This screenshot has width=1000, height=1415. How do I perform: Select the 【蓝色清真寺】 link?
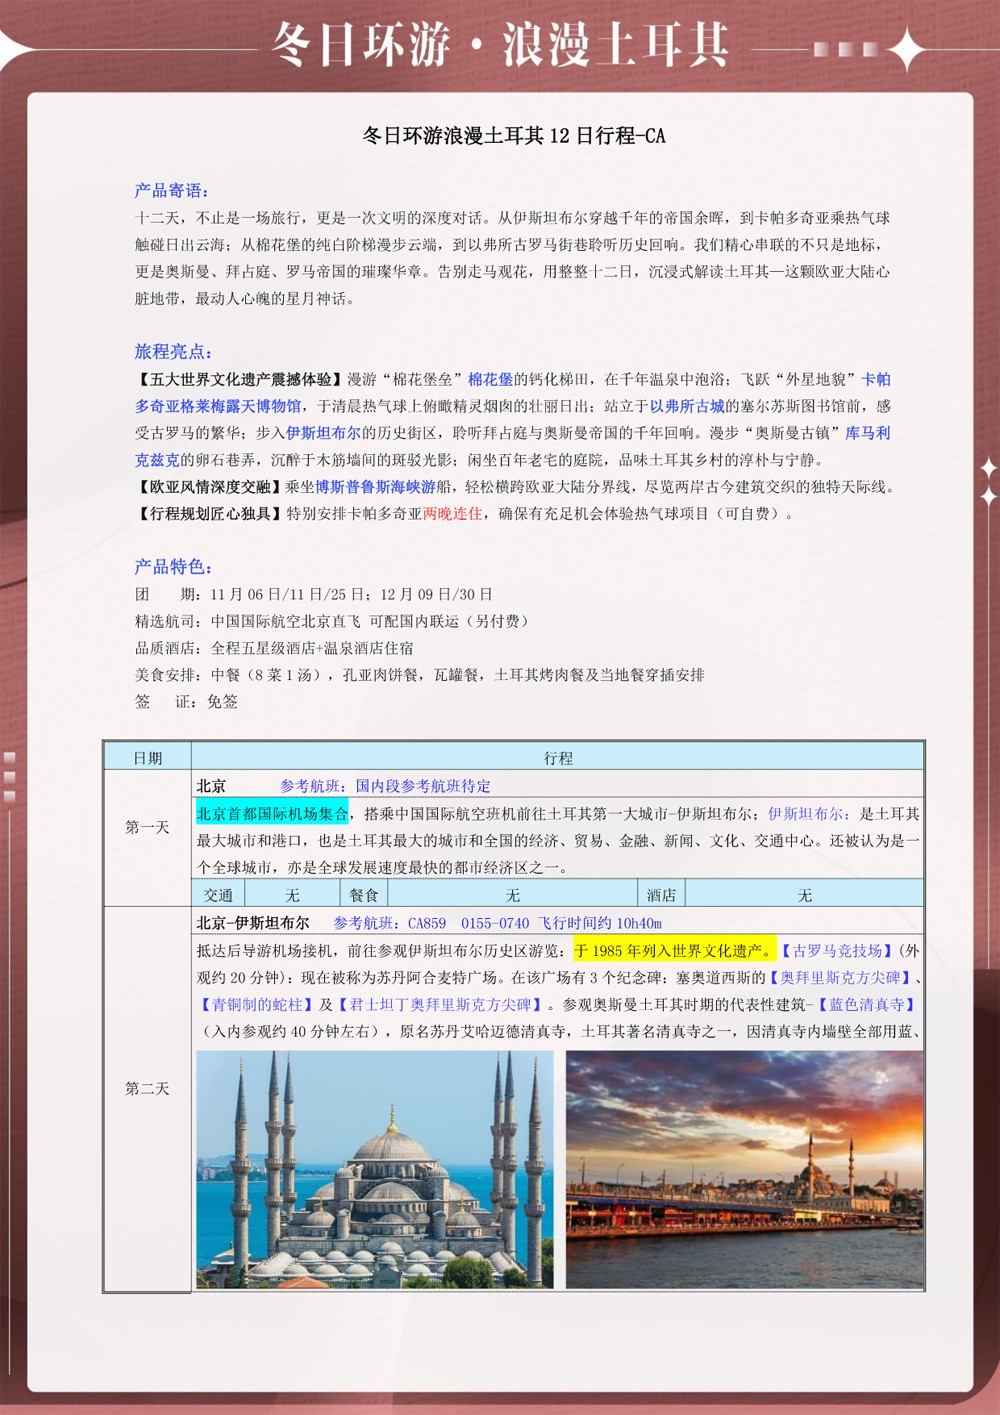(867, 1004)
